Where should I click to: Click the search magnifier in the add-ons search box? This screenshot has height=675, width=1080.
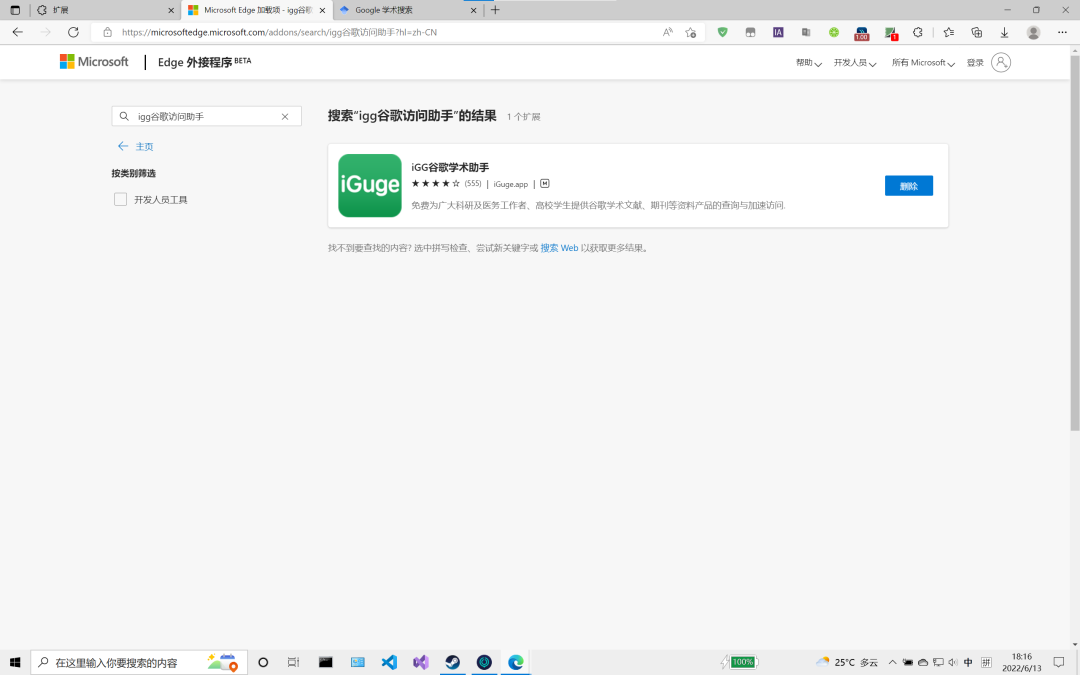[124, 116]
